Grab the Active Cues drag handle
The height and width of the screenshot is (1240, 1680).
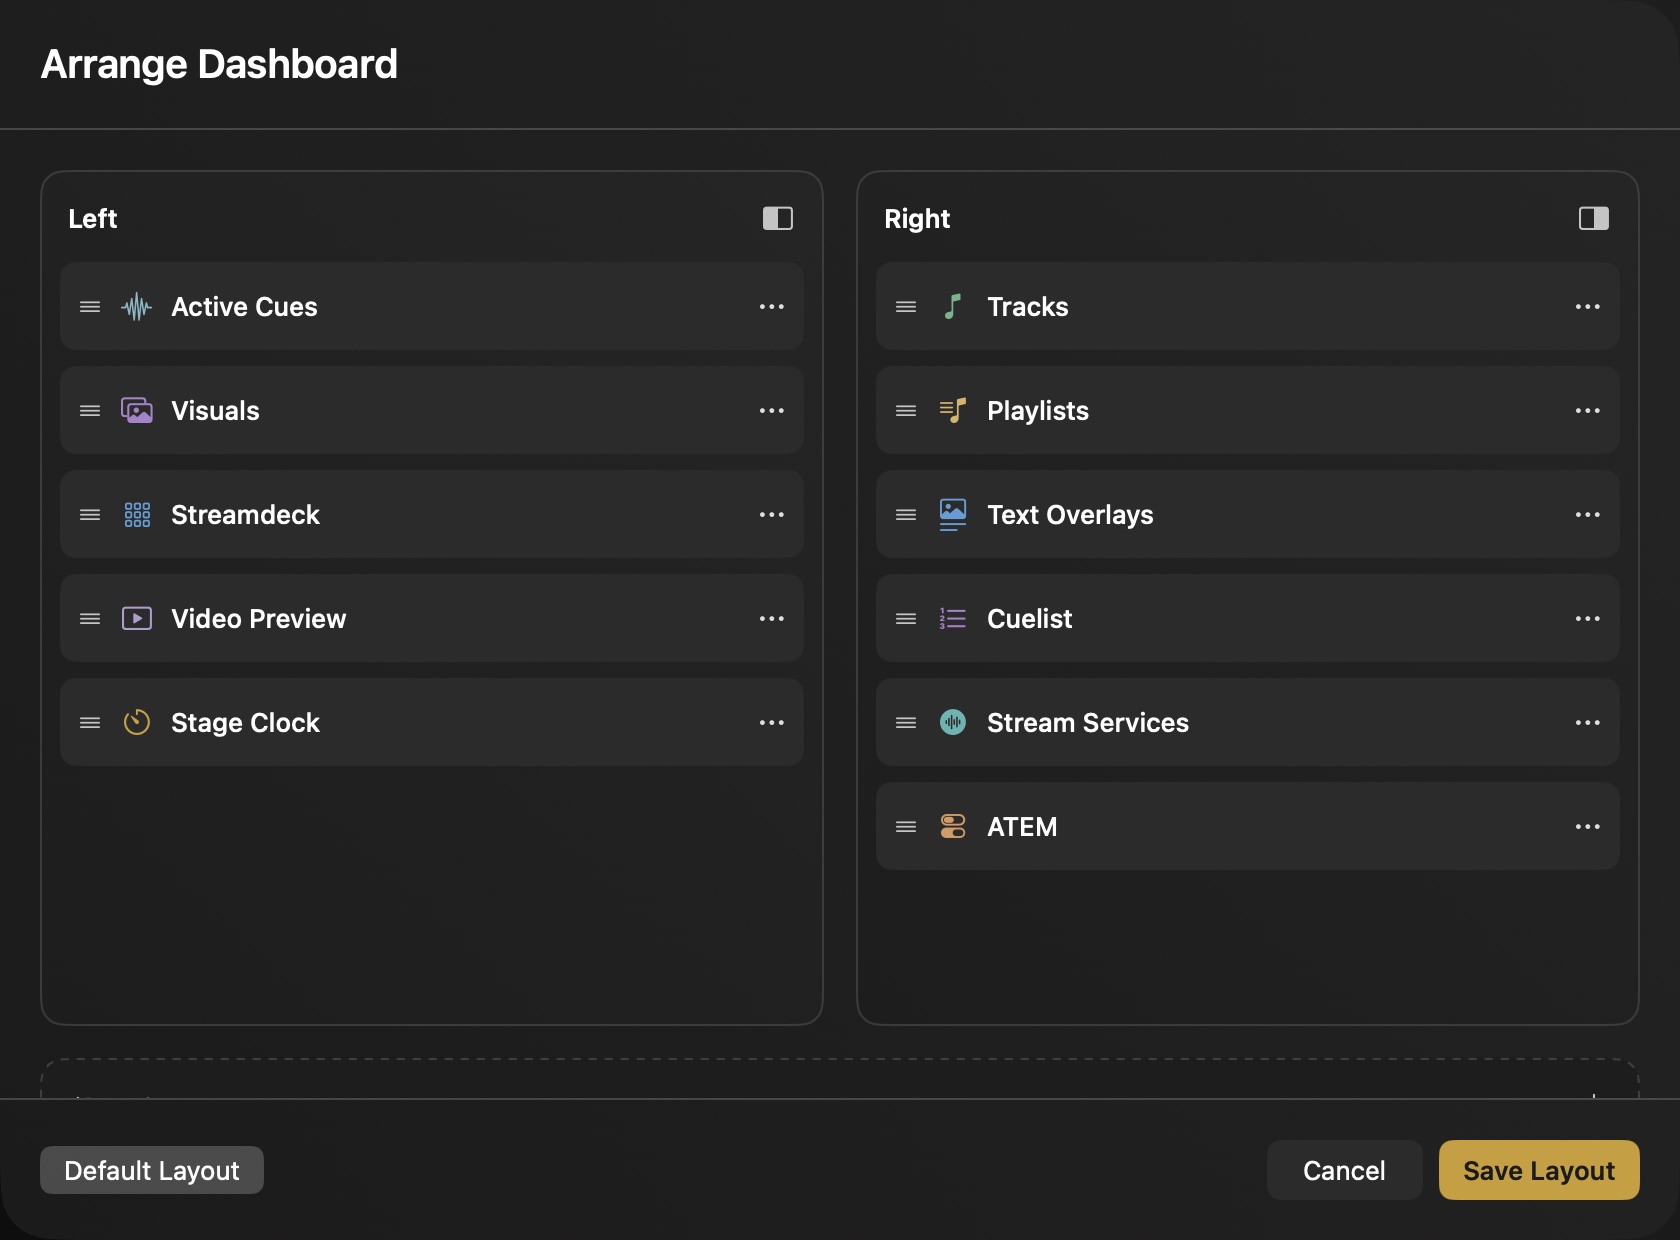pyautogui.click(x=90, y=307)
